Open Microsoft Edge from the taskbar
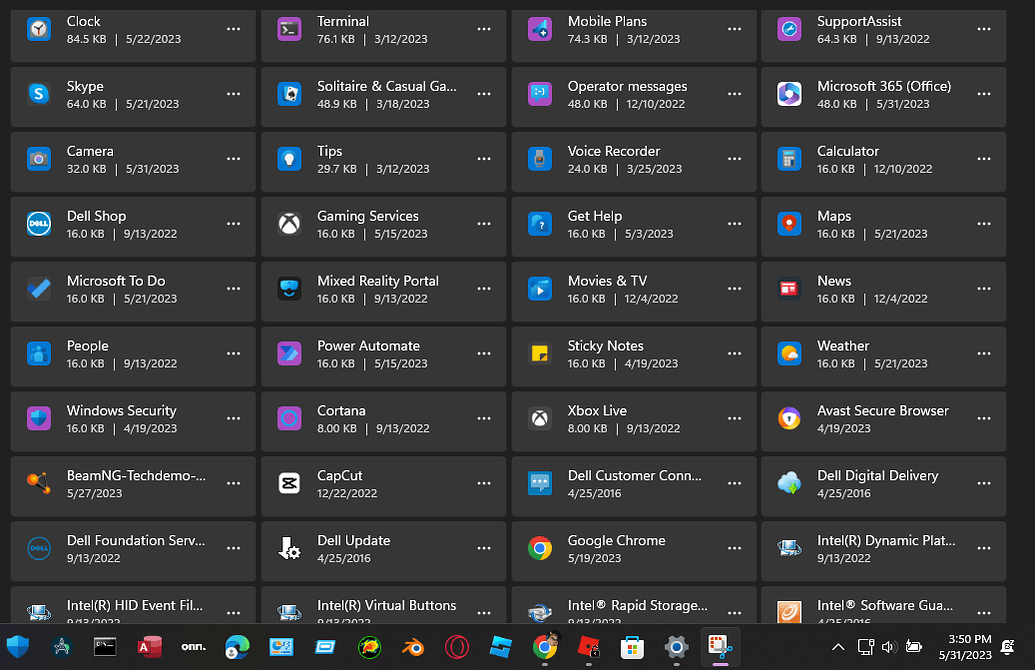This screenshot has width=1035, height=670. click(237, 647)
